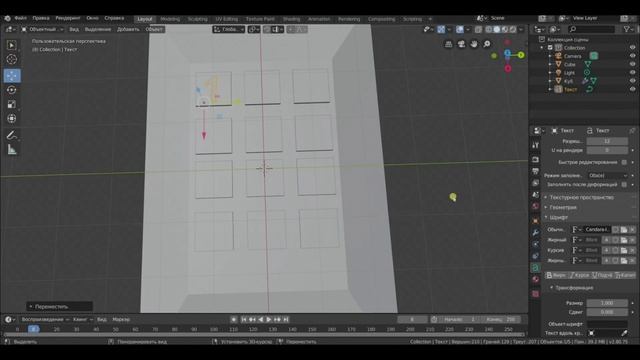This screenshot has height=360, width=640.
Task: Open the Воспроизведение playback dropdown
Action: coord(45,320)
